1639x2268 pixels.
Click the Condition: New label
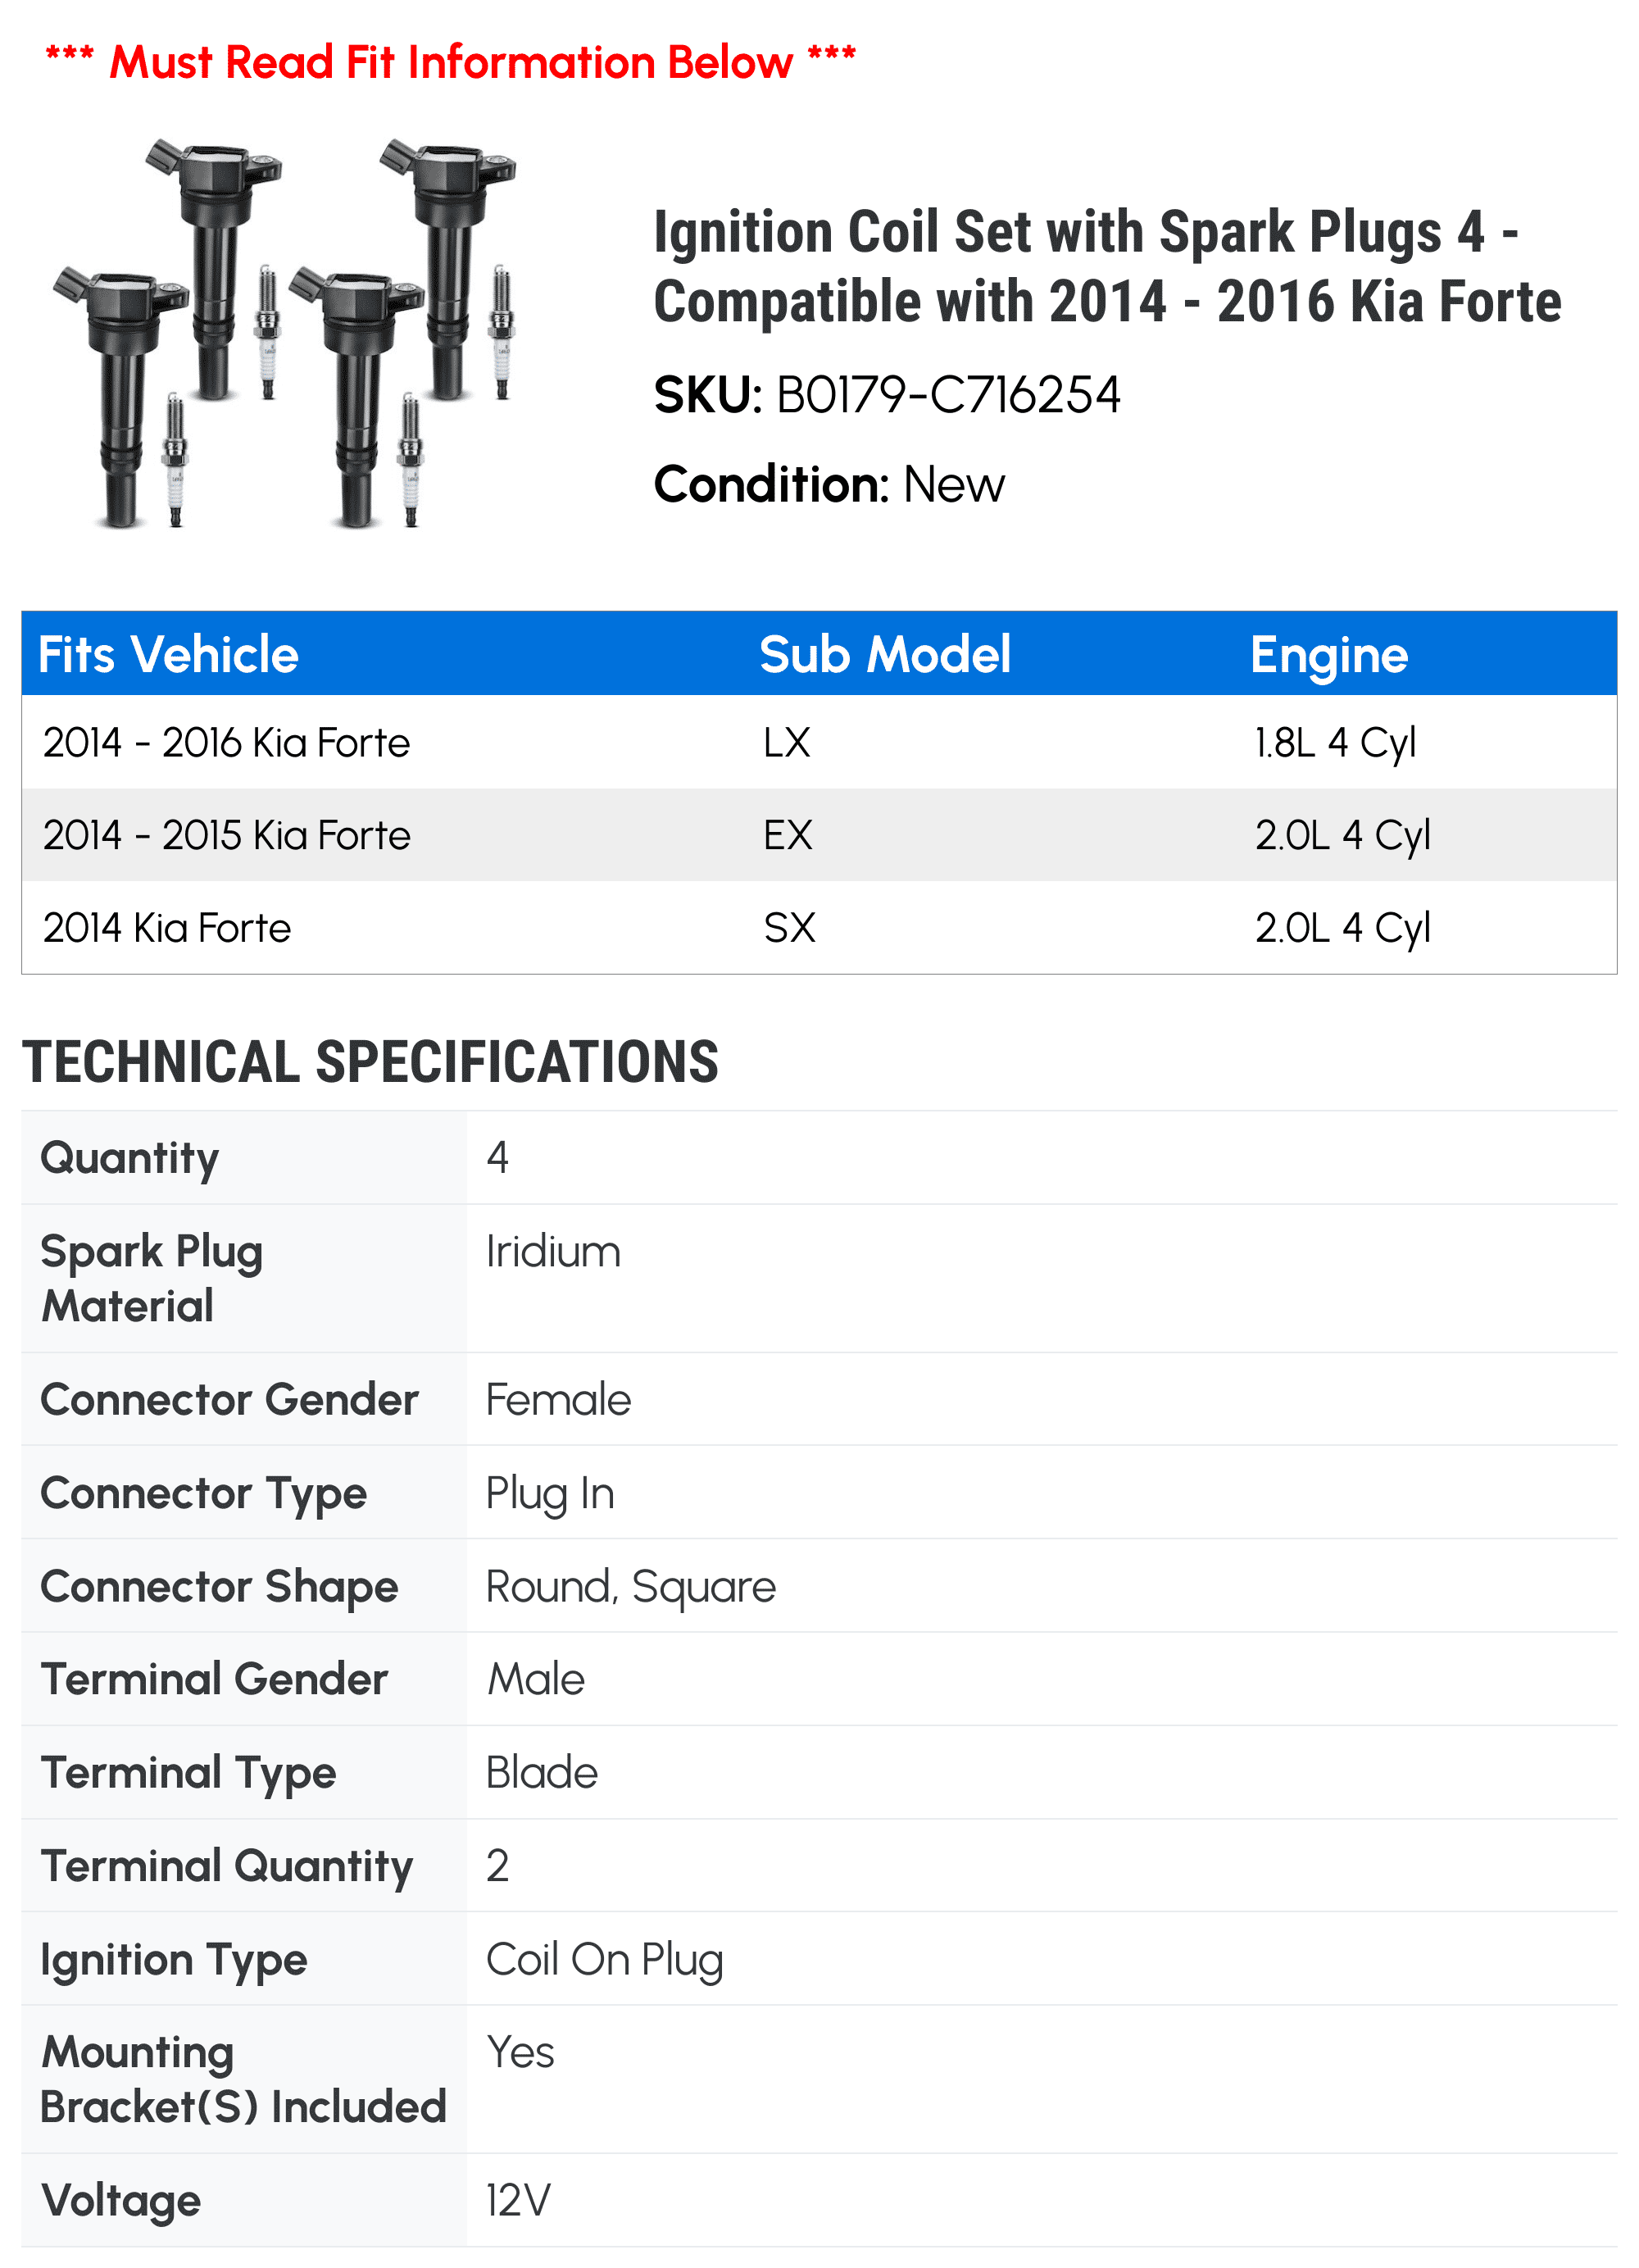(829, 484)
